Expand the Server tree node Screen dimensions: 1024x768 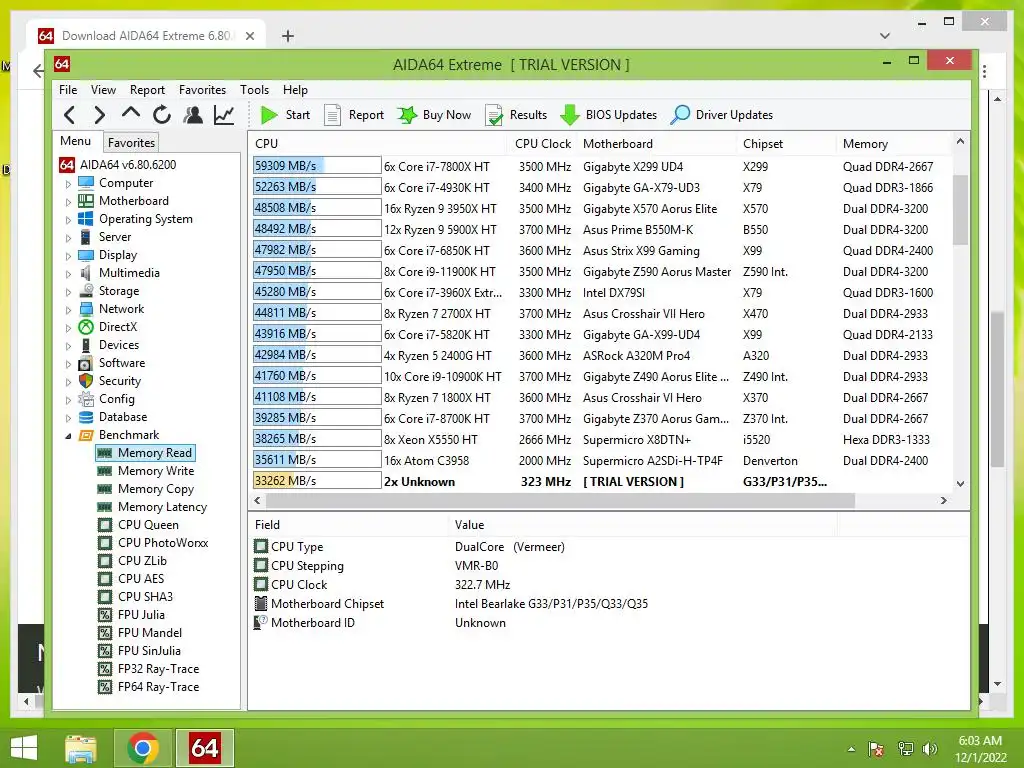coord(68,238)
